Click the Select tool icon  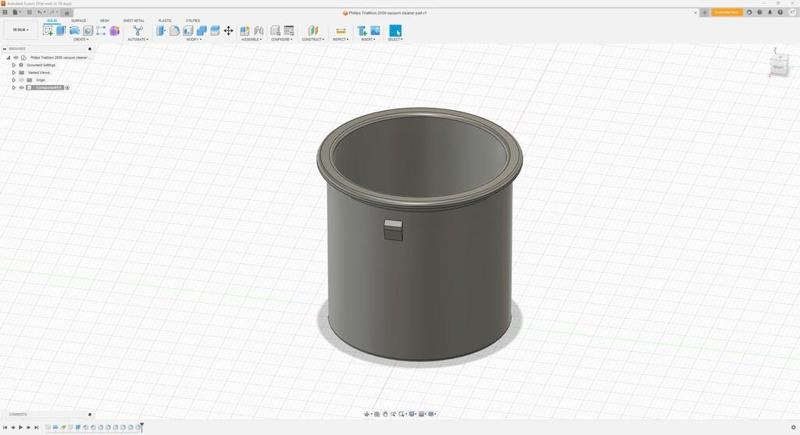pyautogui.click(x=395, y=31)
